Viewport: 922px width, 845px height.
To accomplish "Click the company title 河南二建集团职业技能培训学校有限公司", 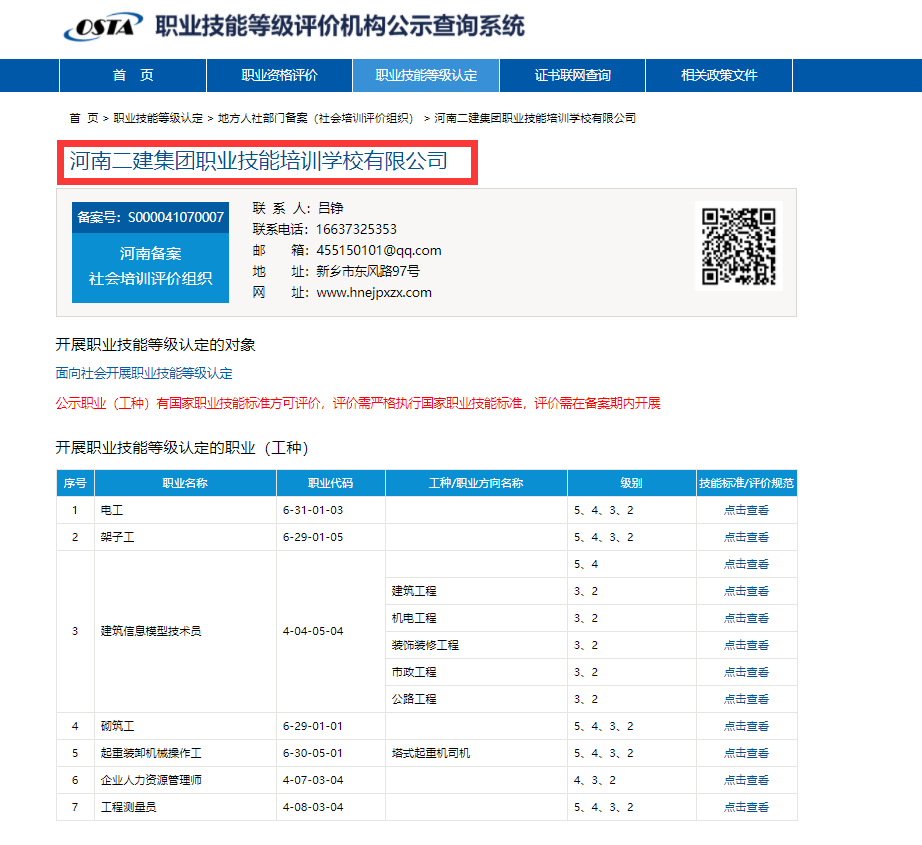I will click(x=259, y=161).
